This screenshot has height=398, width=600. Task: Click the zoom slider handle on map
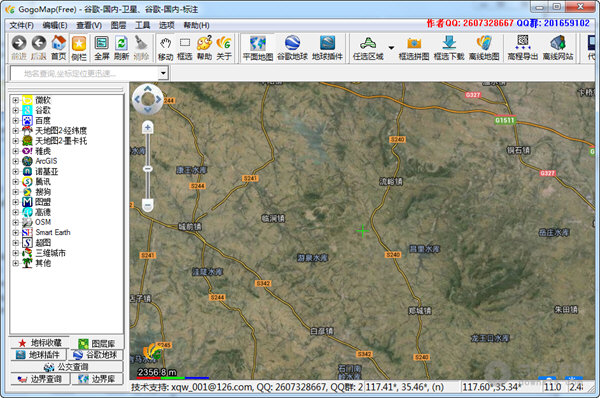click(x=148, y=169)
